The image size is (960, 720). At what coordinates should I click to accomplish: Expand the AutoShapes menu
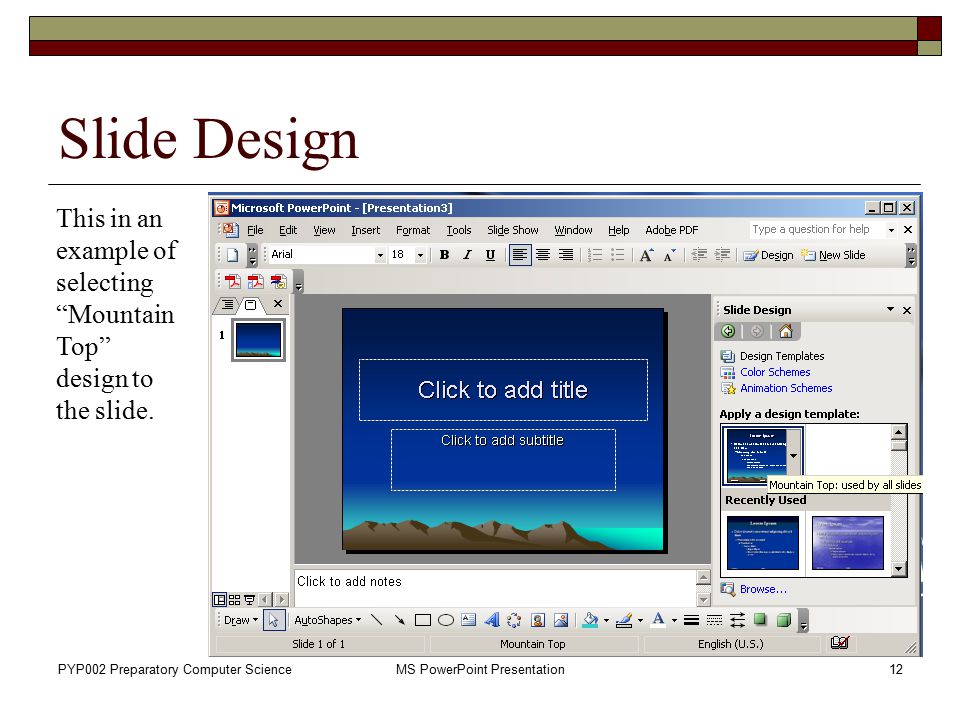(328, 620)
